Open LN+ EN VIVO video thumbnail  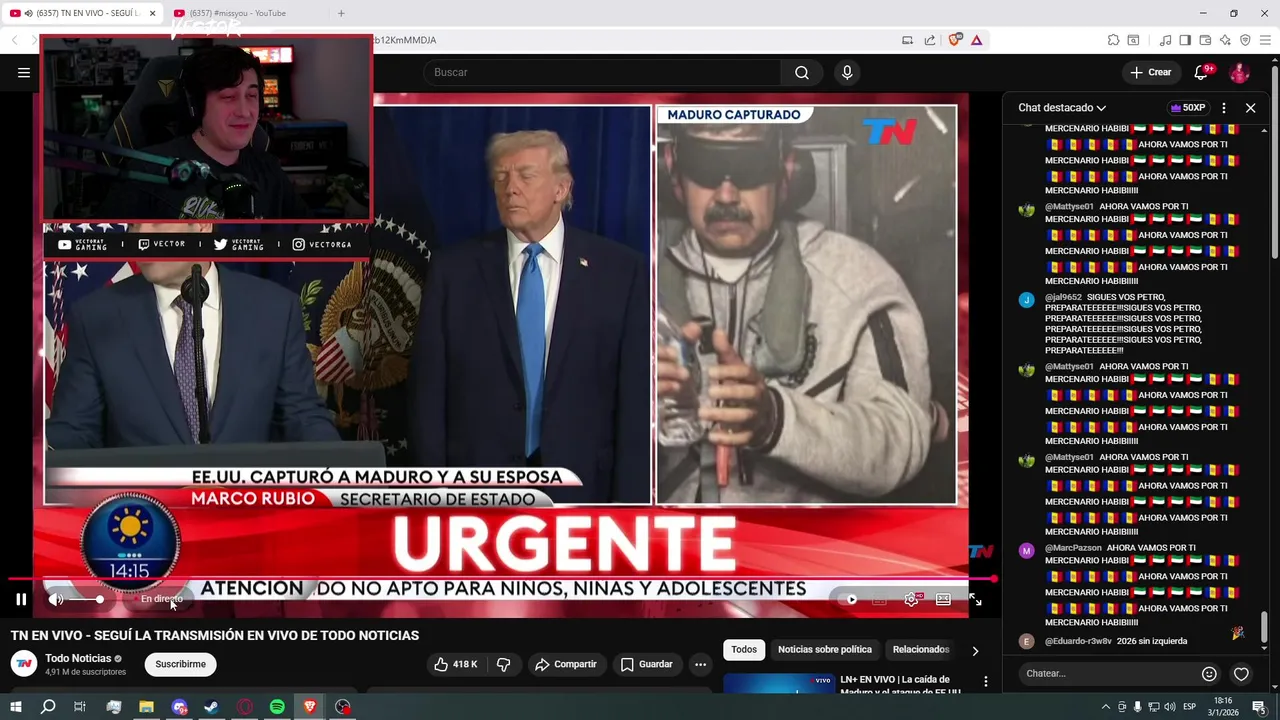(779, 683)
